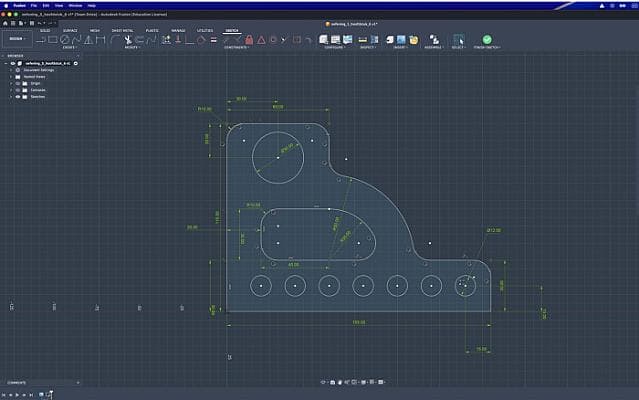Click the timeline play button
This screenshot has height=400, width=639.
17,395
